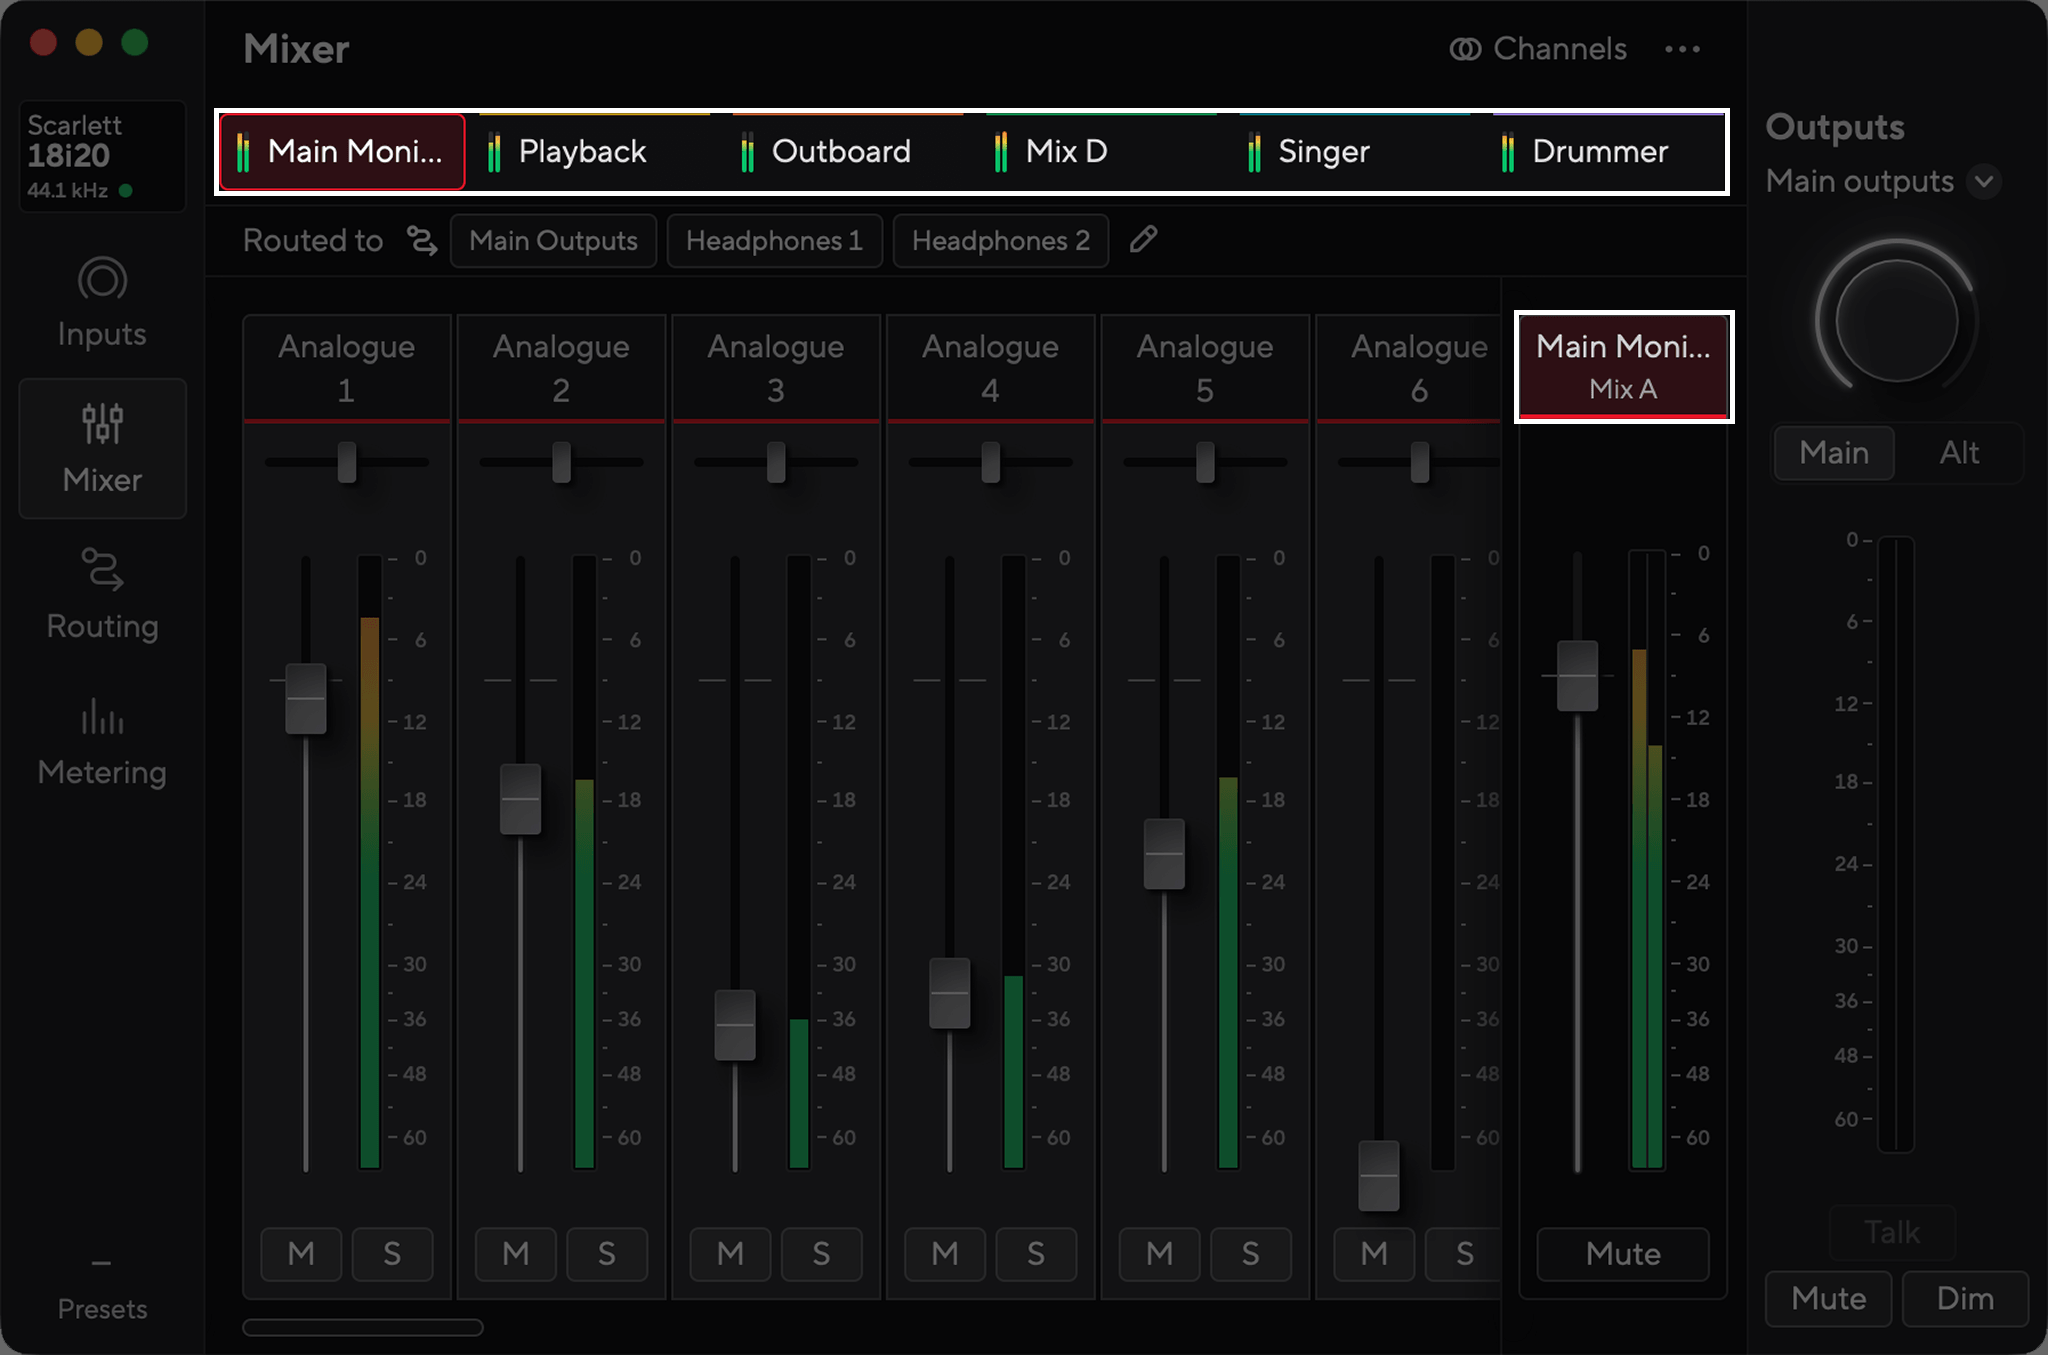Click the Main Moni... Mix A header
This screenshot has width=2048, height=1355.
[x=1624, y=367]
